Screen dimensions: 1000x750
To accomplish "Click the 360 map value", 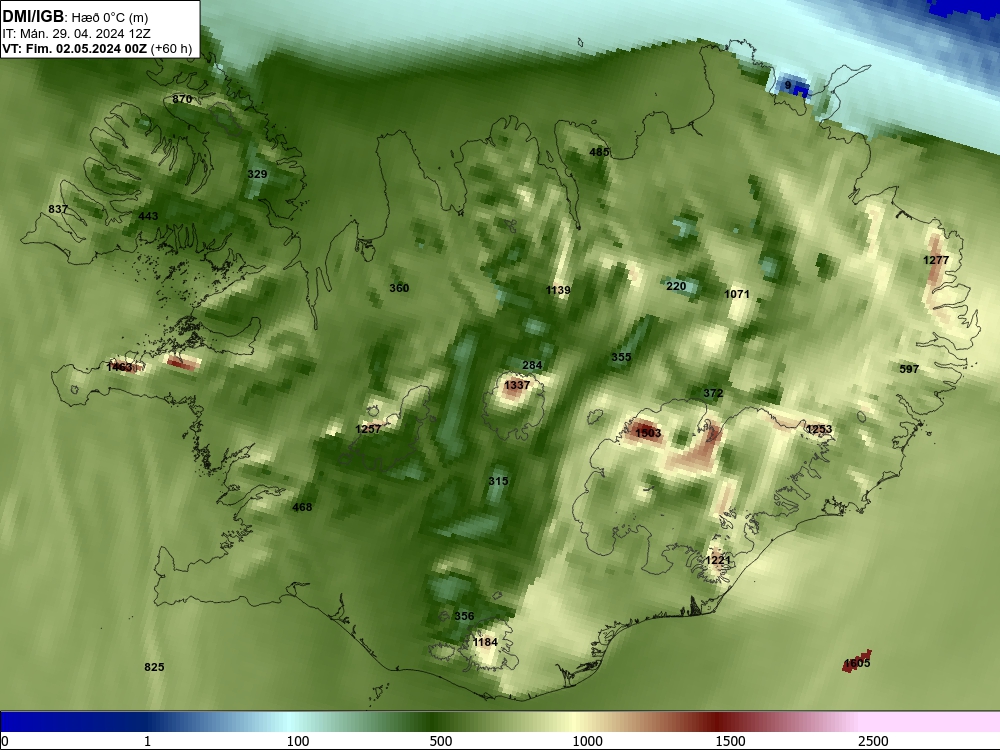I will tap(399, 288).
